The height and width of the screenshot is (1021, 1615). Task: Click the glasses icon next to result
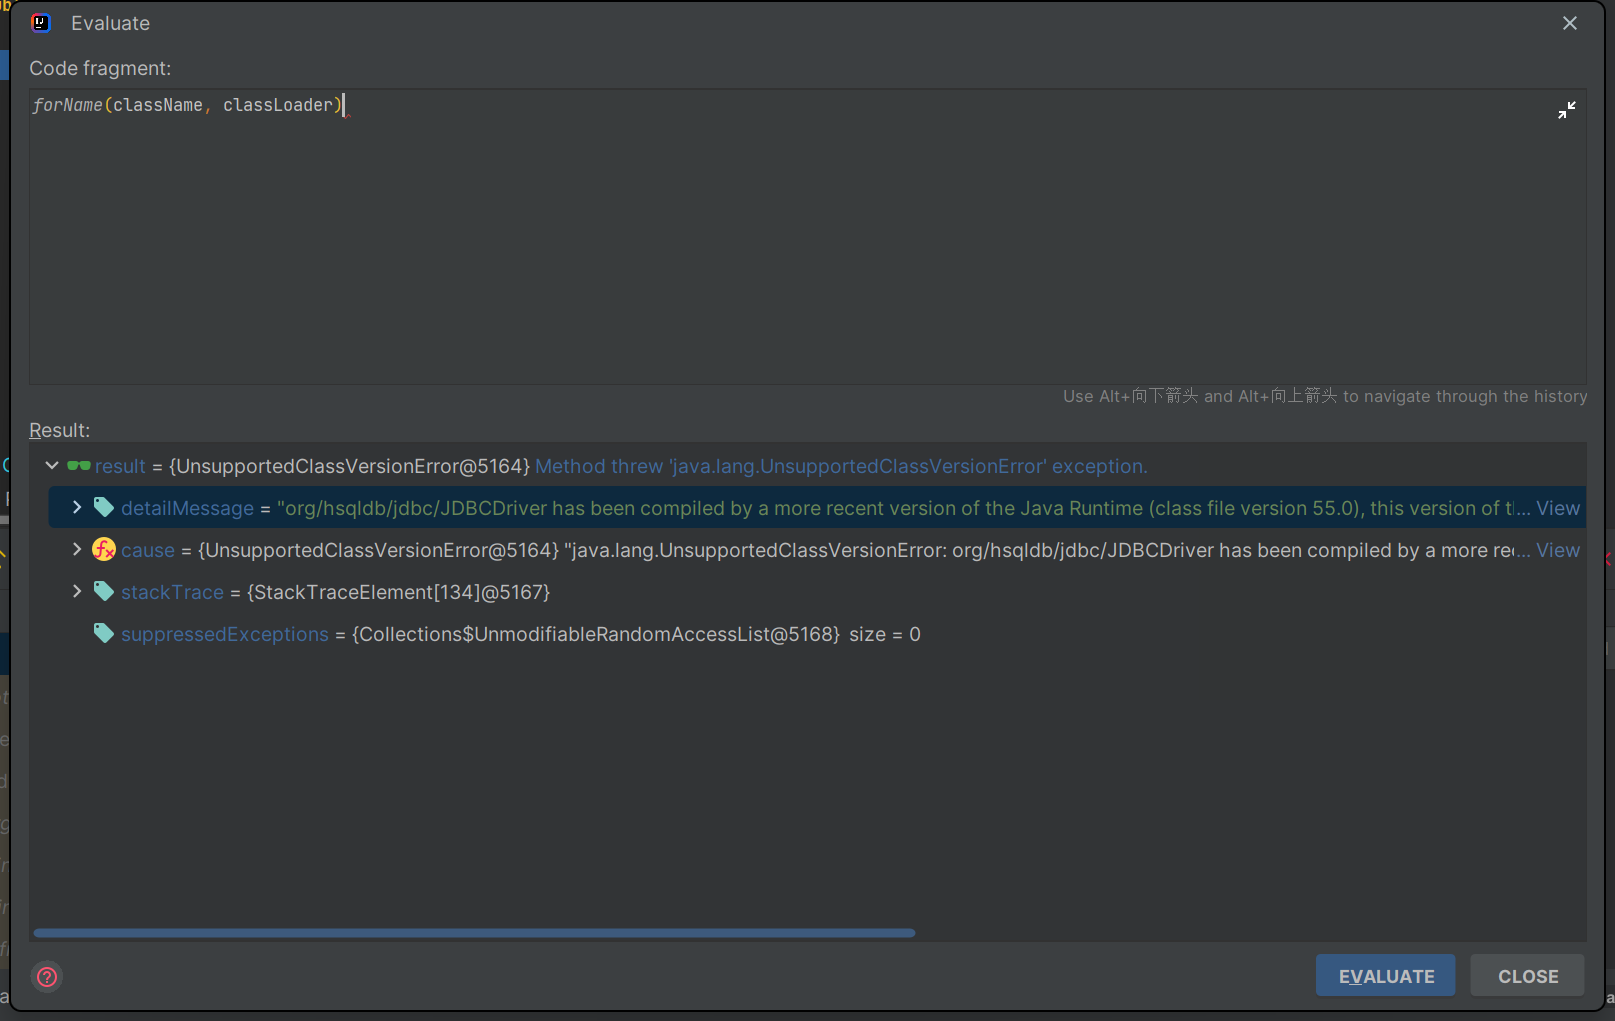(x=78, y=466)
